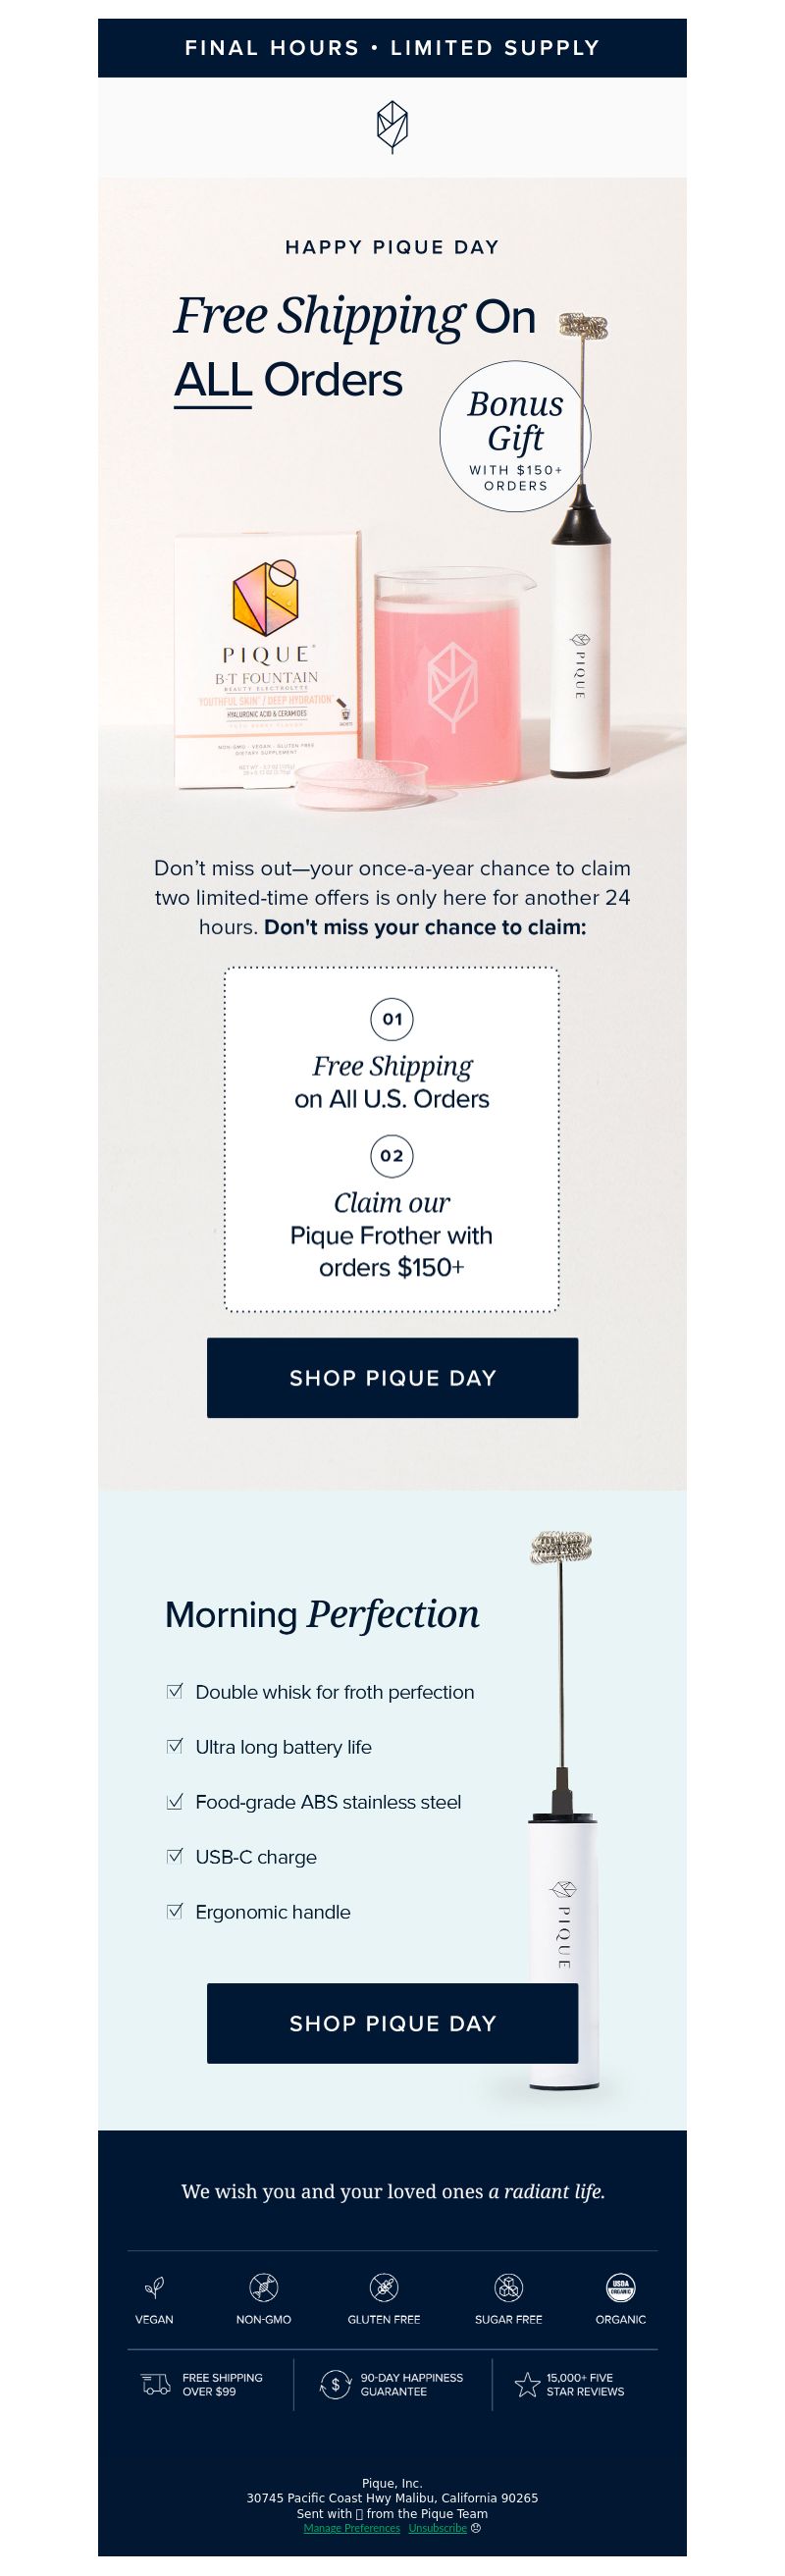Image resolution: width=785 pixels, height=2576 pixels.
Task: Click Shop Pique Day button under Morning Perfection
Action: (392, 2023)
